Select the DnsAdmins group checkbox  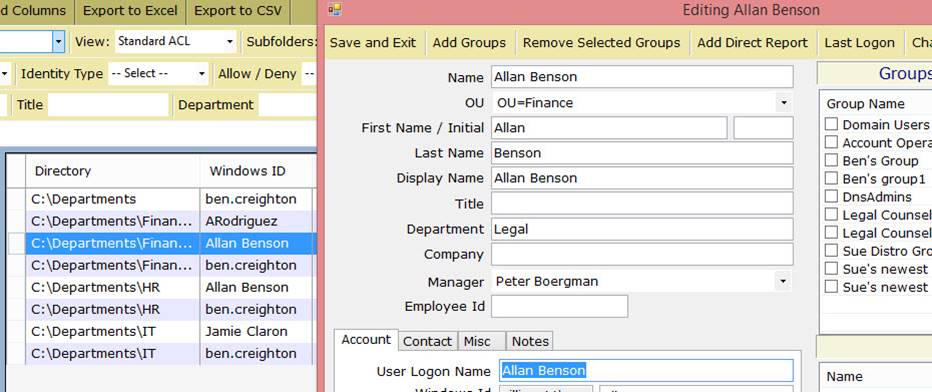click(x=832, y=197)
